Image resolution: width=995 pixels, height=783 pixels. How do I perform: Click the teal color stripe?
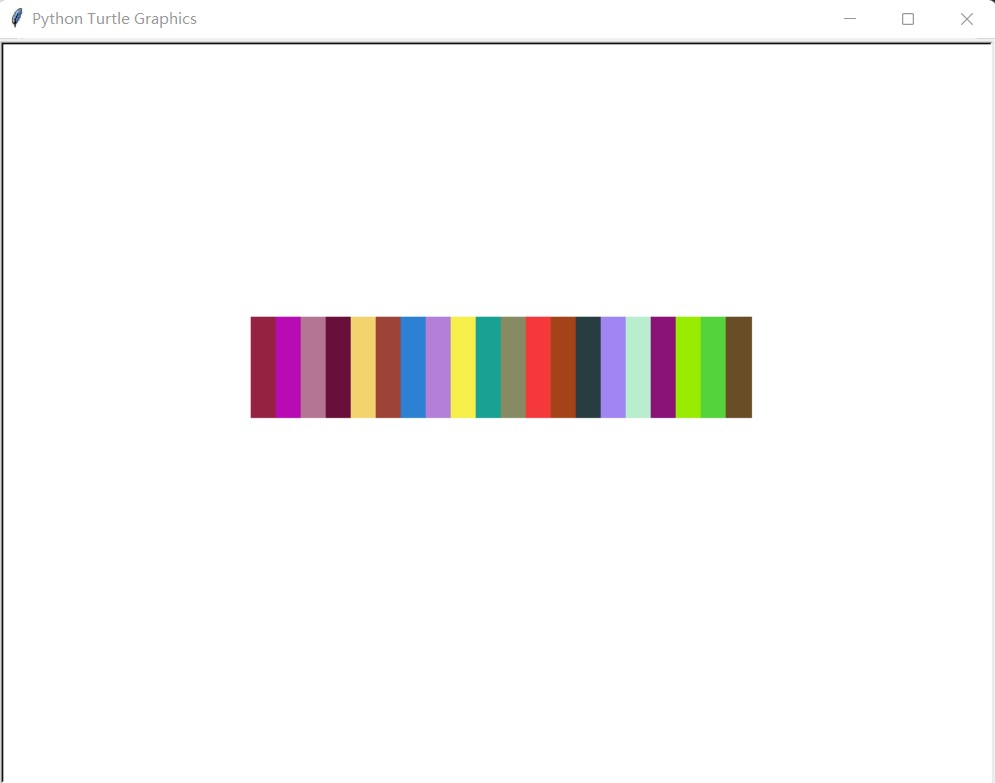point(488,367)
